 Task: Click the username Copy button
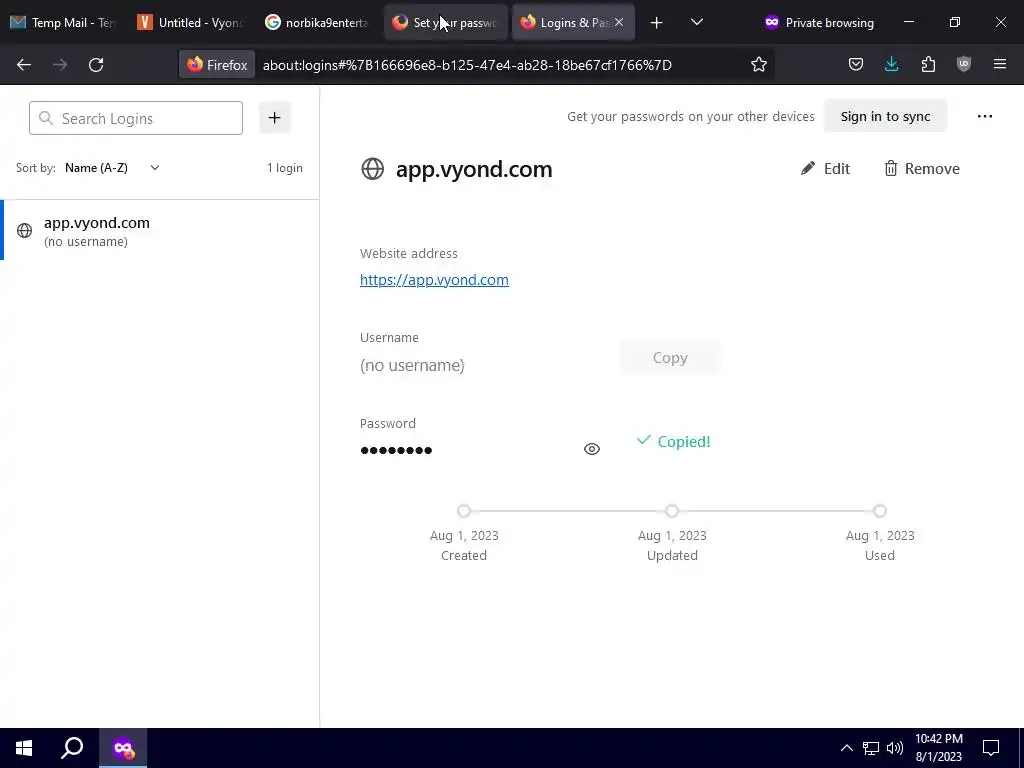click(x=670, y=358)
